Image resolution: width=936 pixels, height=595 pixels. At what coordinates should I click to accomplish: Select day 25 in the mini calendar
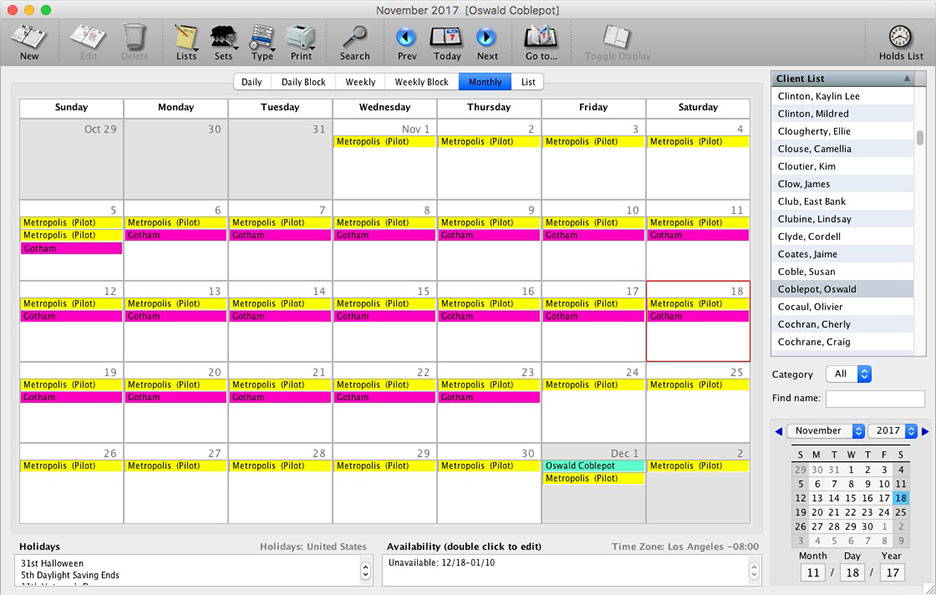[x=901, y=512]
